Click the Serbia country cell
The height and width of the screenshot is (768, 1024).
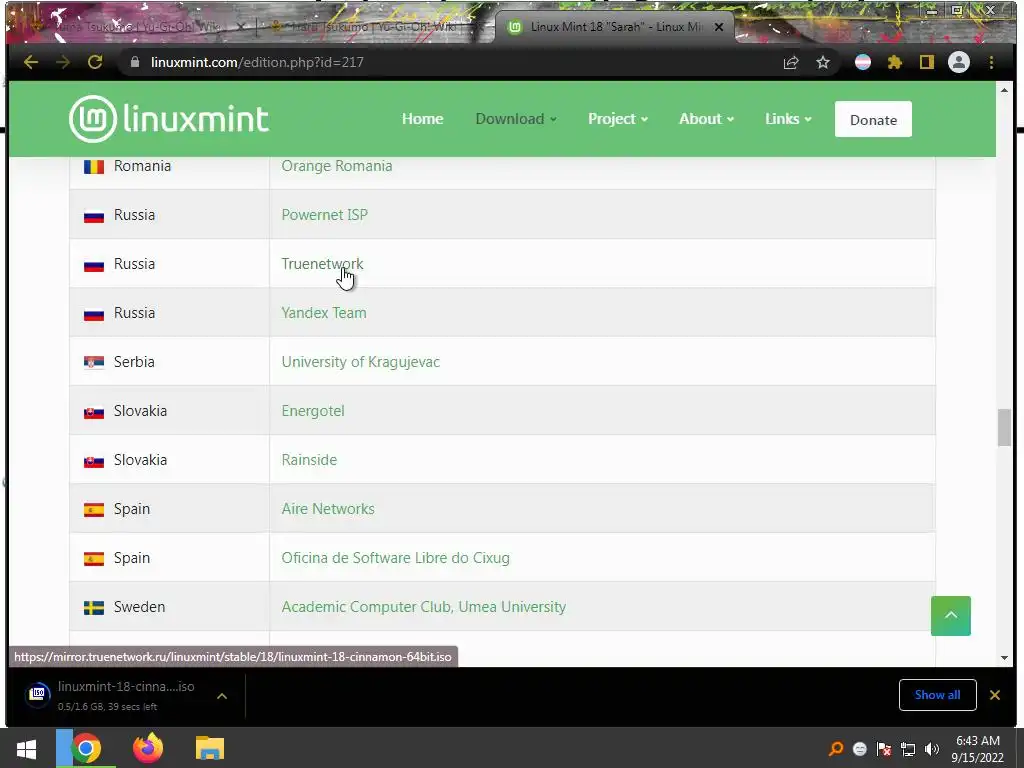coord(169,362)
